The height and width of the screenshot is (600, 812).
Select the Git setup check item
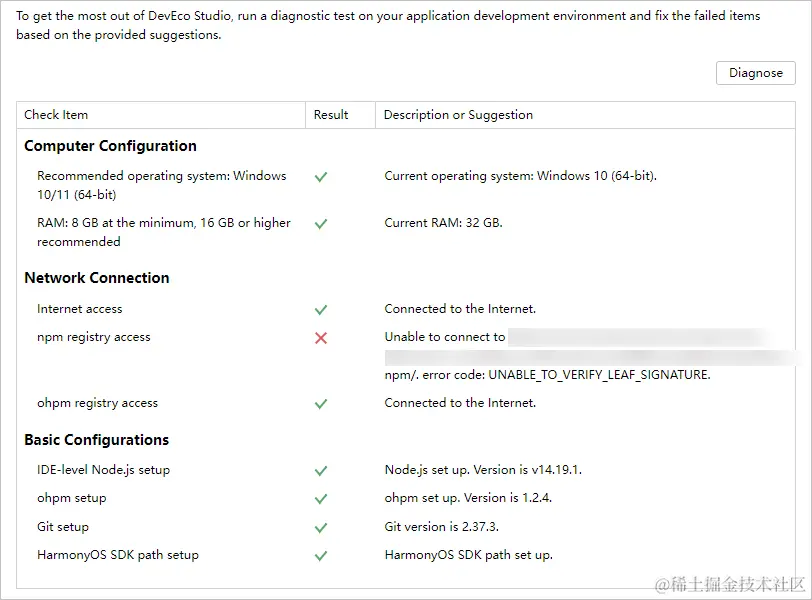click(63, 527)
